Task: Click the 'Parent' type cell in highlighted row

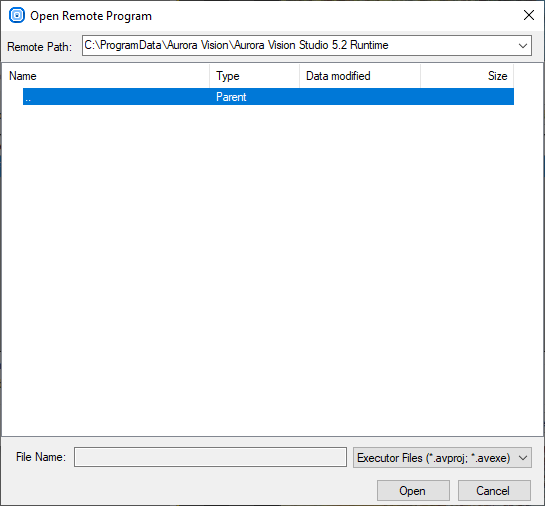Action: point(231,97)
